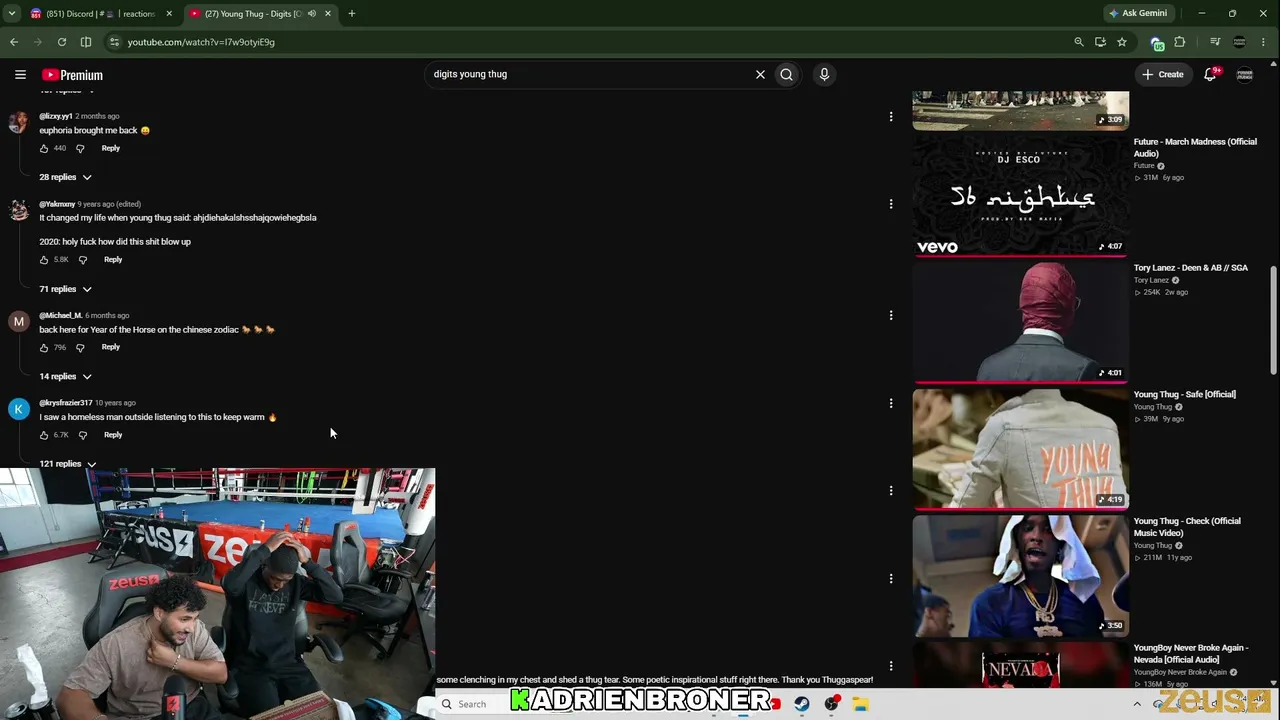This screenshot has width=1280, height=720.
Task: Open @Yakmxny's channel avatar
Action: [x=19, y=210]
